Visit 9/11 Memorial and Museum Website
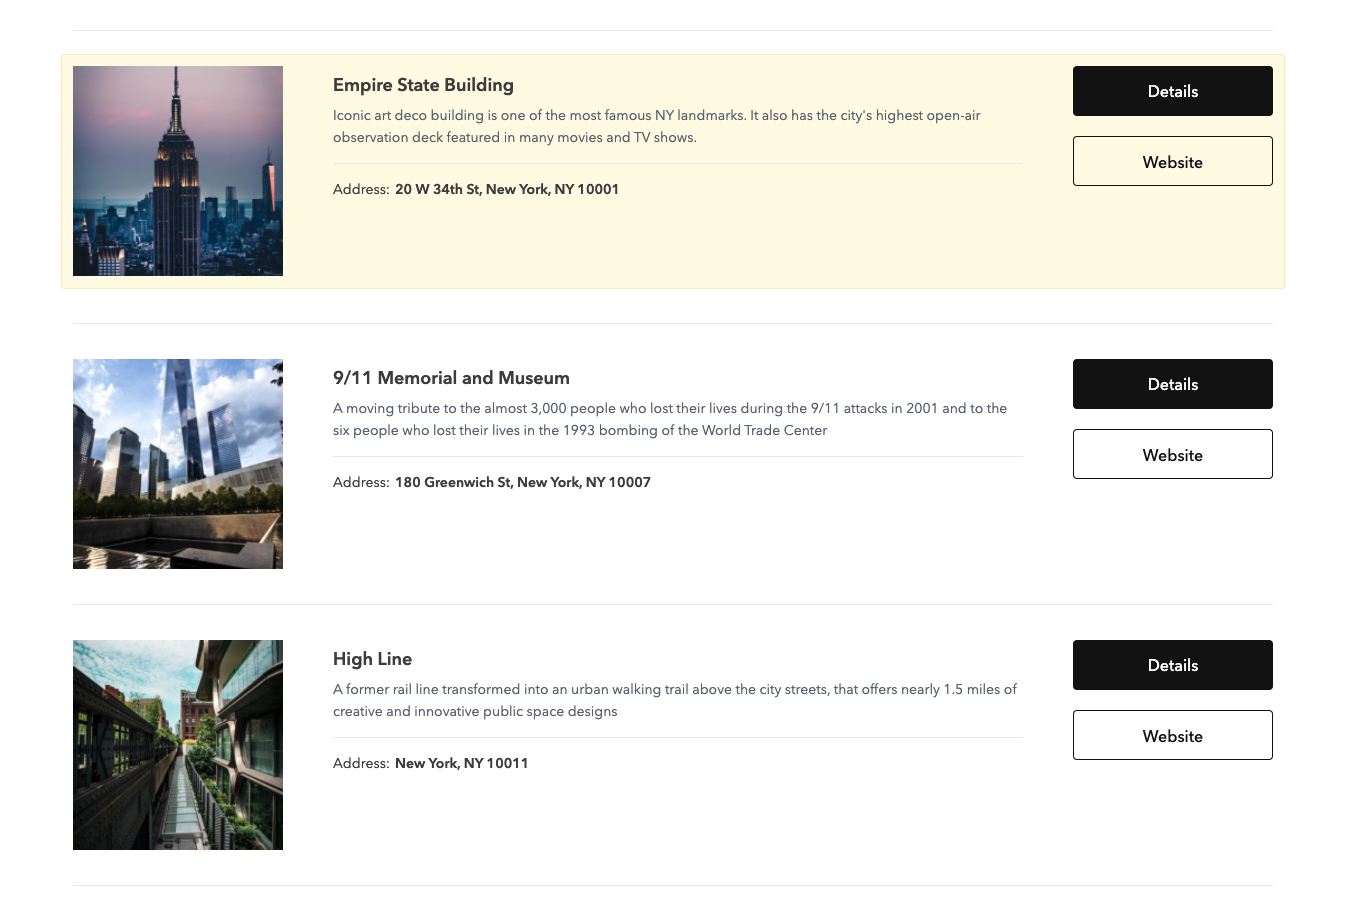This screenshot has height=908, width=1356. 1172,454
